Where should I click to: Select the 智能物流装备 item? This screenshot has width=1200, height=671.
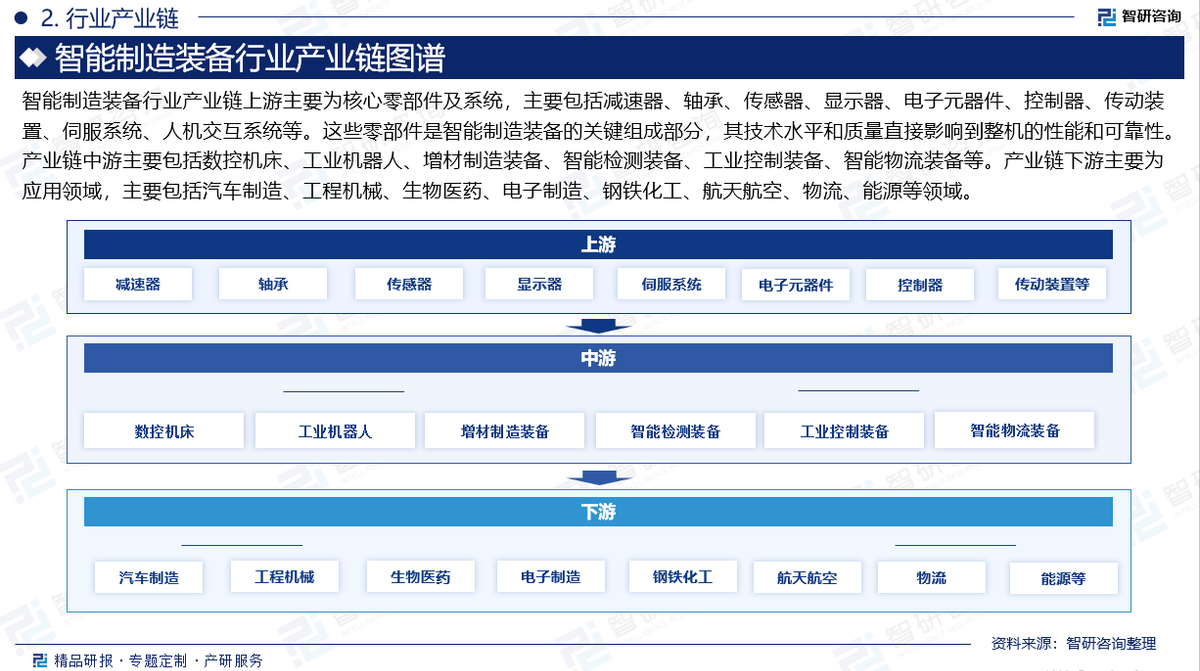pos(1015,429)
